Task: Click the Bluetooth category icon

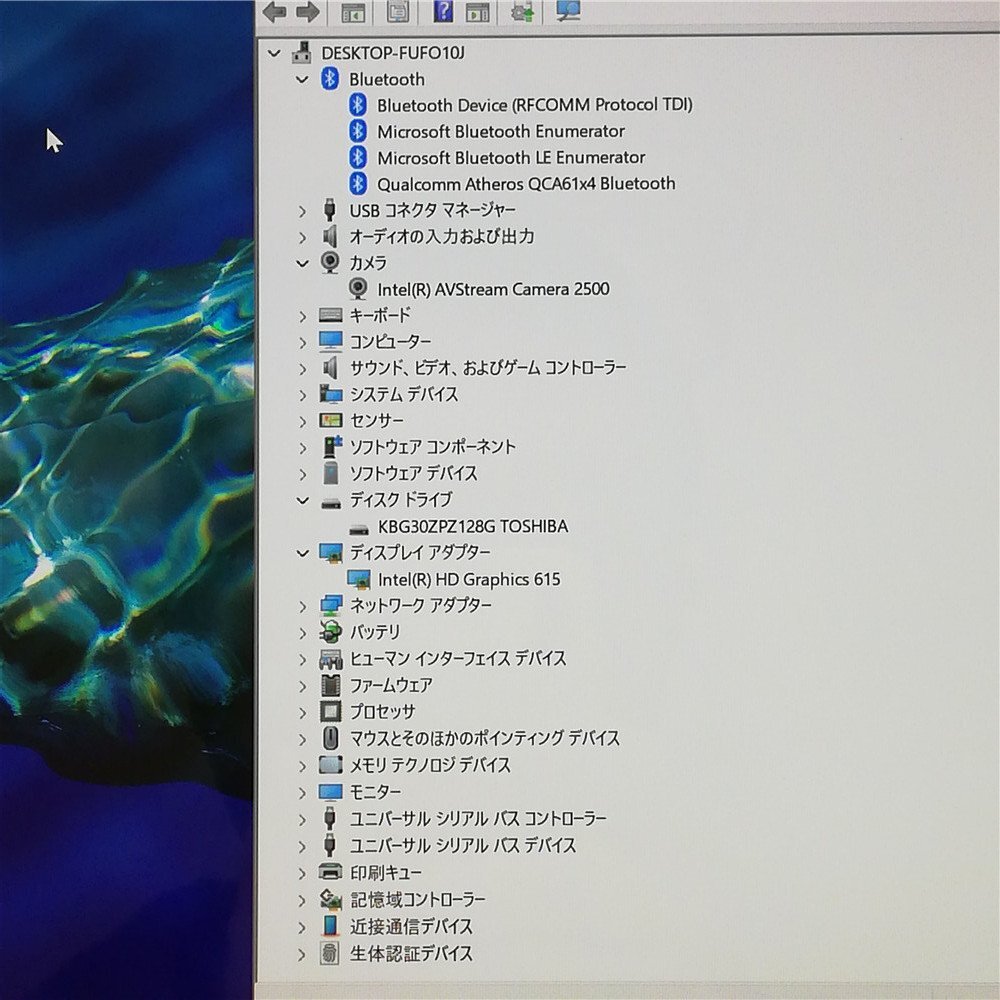Action: click(x=330, y=79)
